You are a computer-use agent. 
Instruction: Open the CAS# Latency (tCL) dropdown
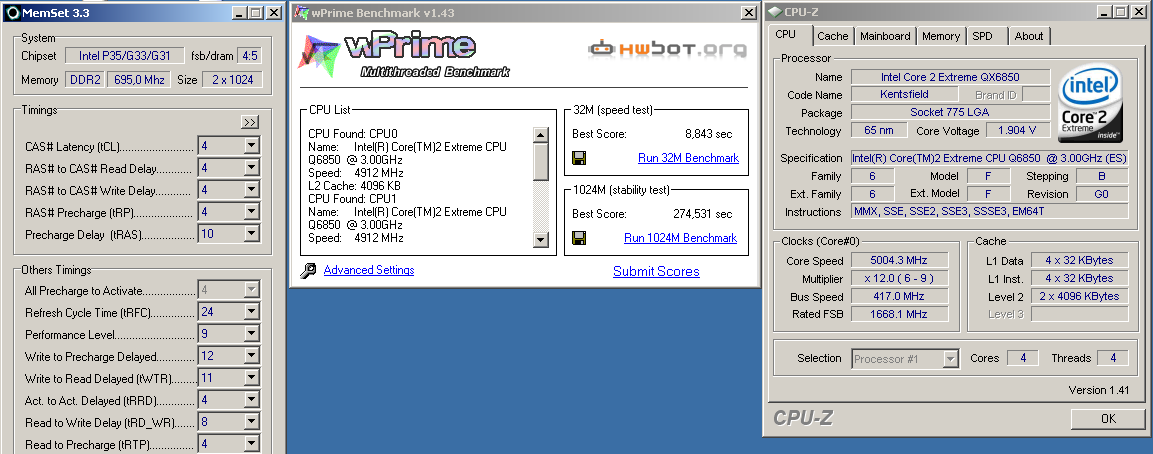pos(251,146)
